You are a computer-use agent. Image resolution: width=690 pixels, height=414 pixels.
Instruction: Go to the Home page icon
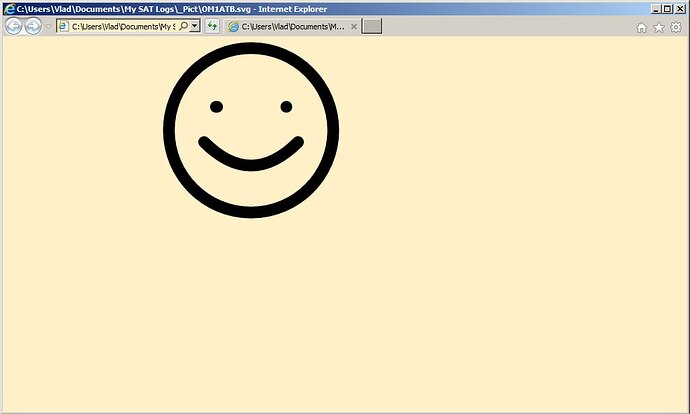click(x=642, y=28)
